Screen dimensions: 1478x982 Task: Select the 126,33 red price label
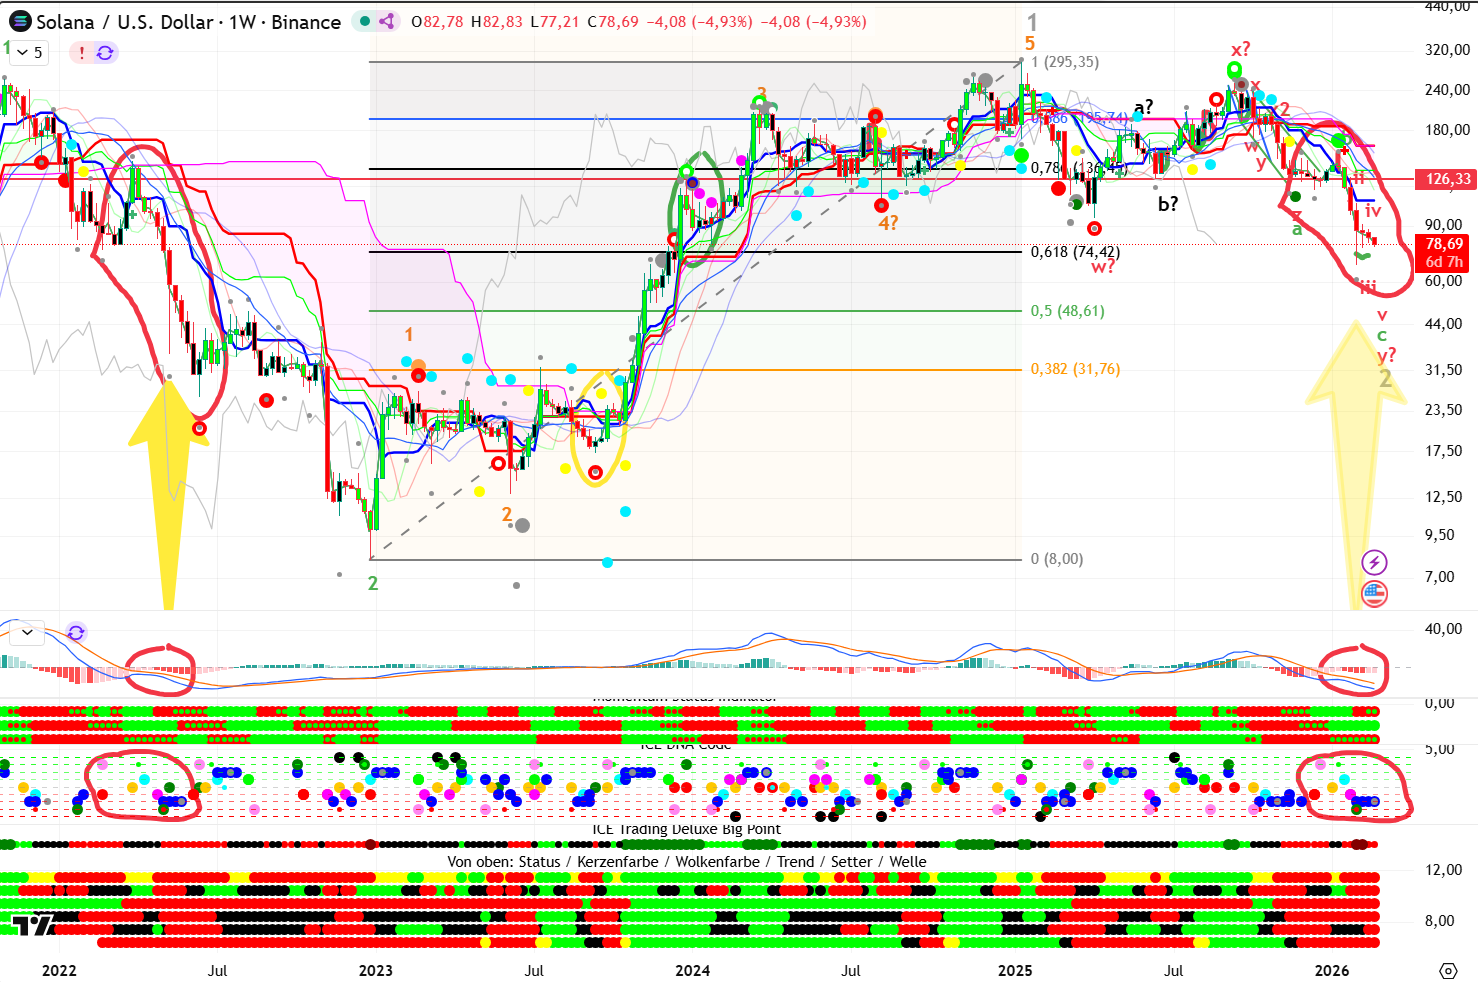[x=1448, y=179]
